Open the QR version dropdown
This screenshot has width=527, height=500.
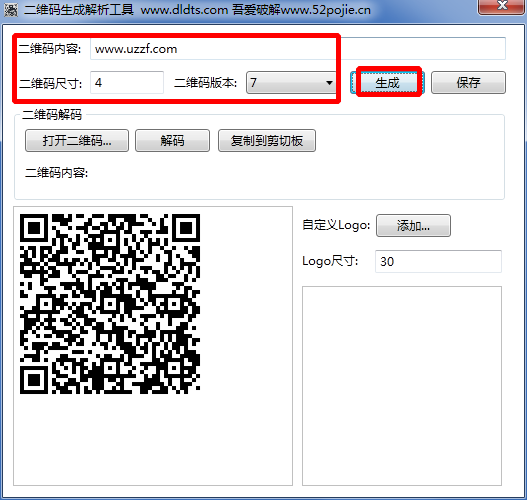(291, 82)
